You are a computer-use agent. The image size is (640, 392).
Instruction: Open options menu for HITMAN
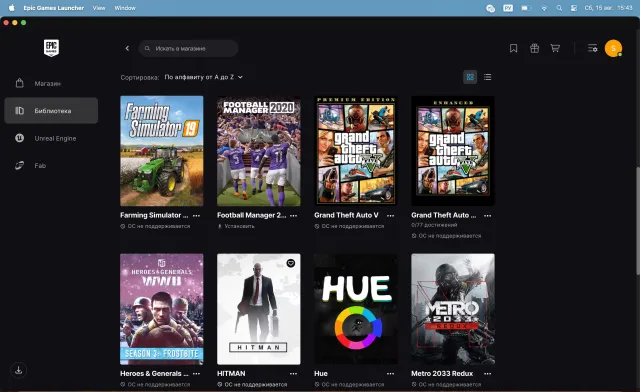(293, 374)
